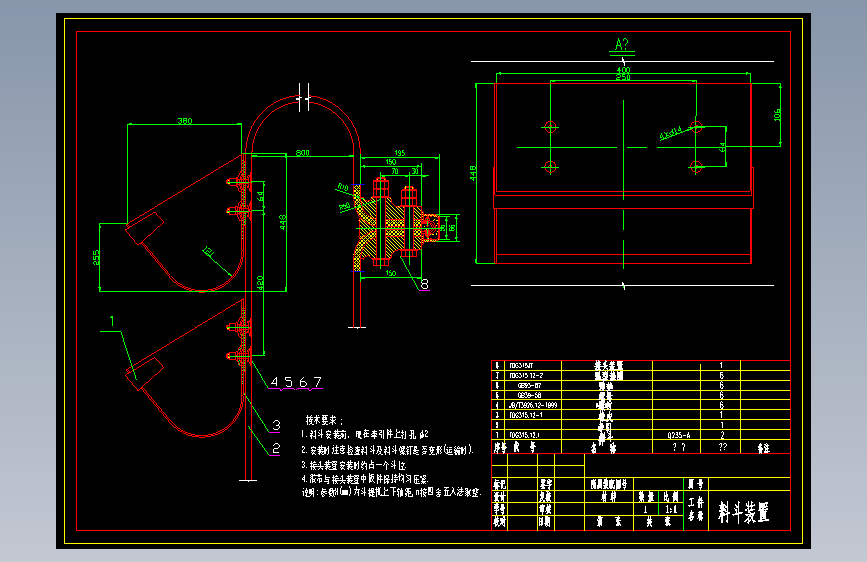
Task: Select the 380 horizontal dimension text
Action: [x=185, y=121]
